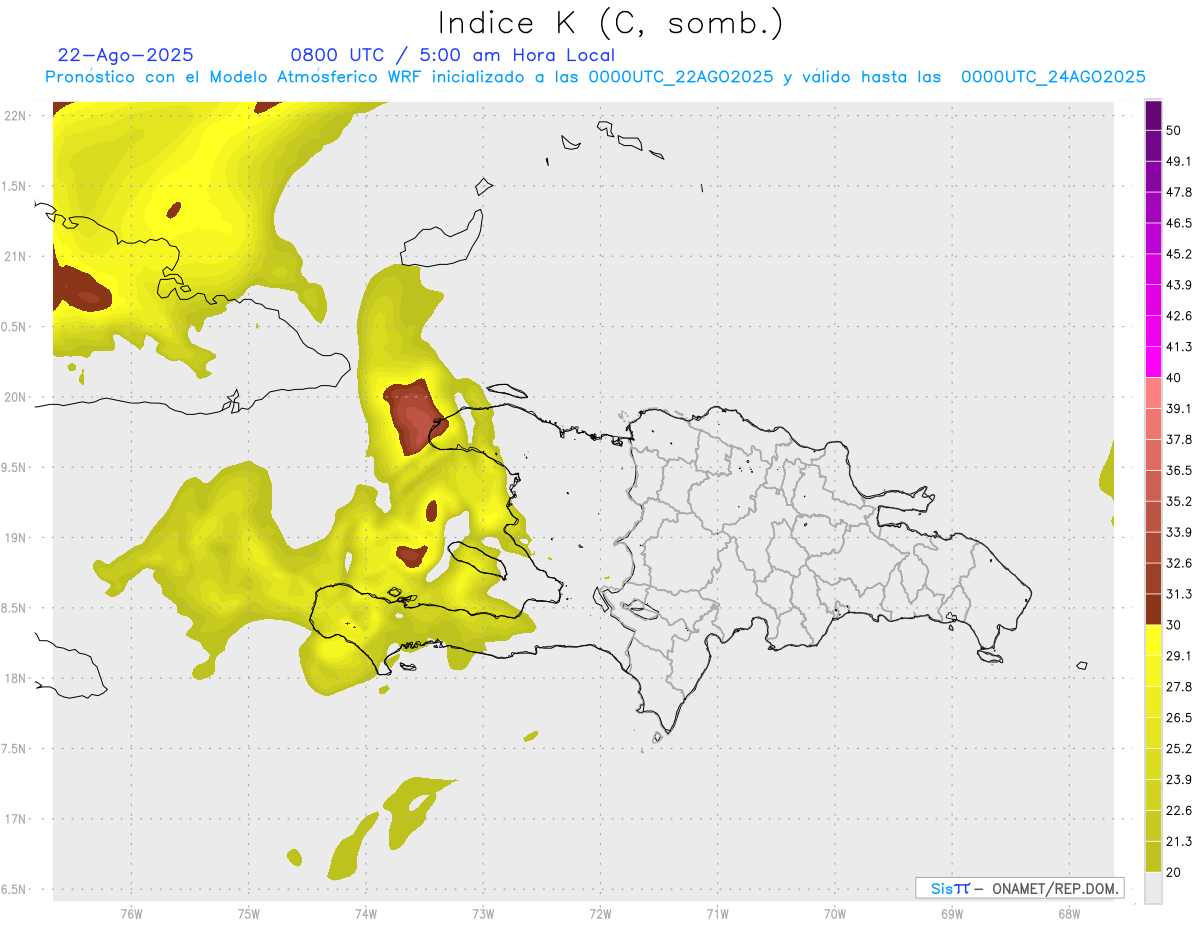Click the '71W' longitude label
Screen dimensions: 1200x927
pos(717,914)
